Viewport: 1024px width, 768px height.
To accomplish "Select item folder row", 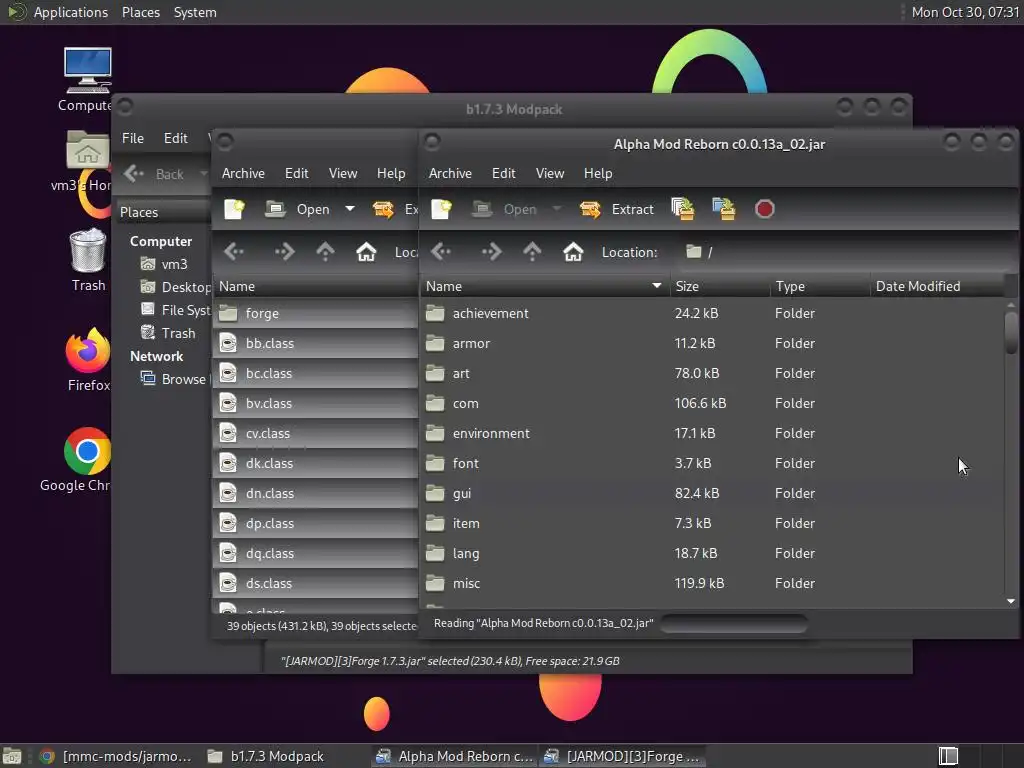I will pos(712,524).
